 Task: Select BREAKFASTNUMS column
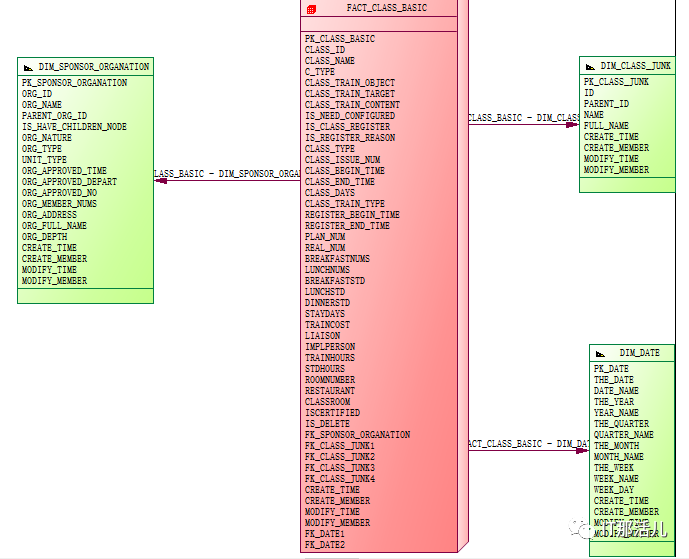tap(337, 258)
